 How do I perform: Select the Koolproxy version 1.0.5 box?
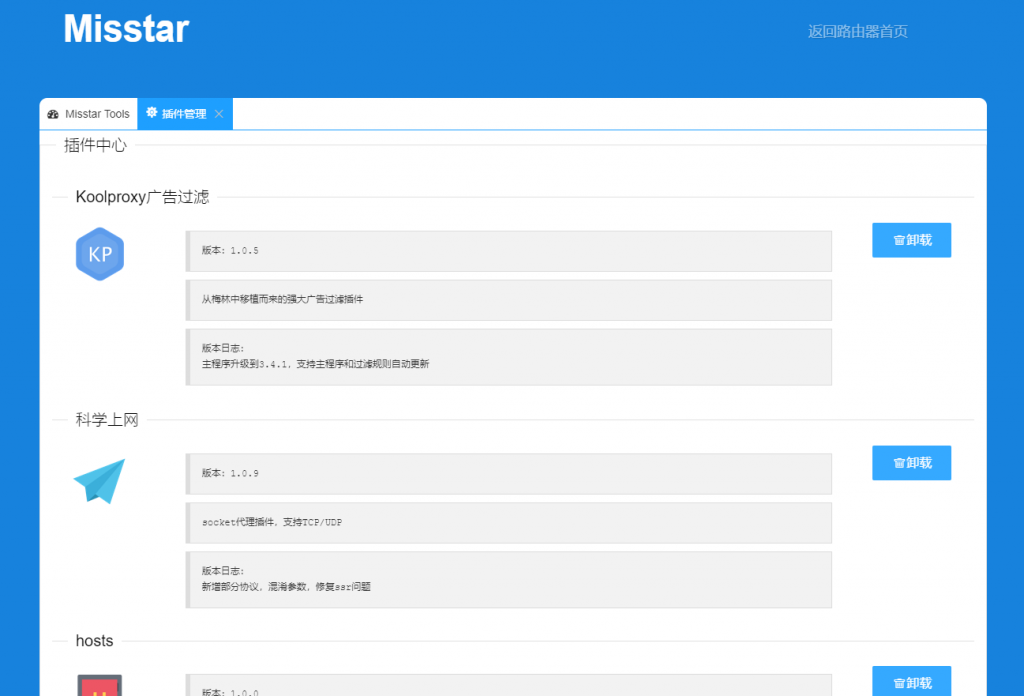(x=508, y=251)
